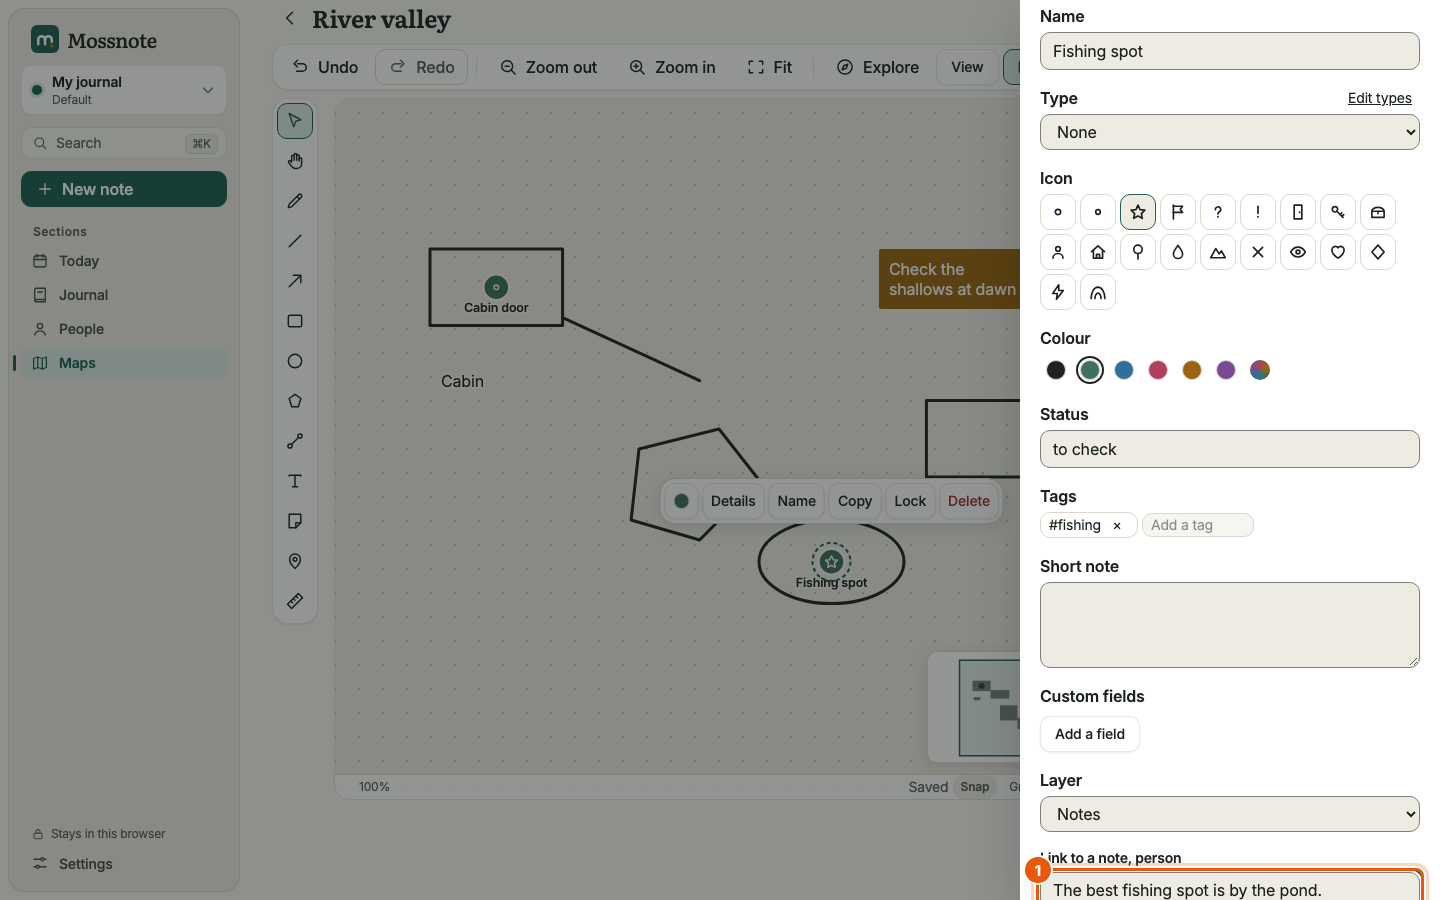
Task: Select the rectangle shape tool
Action: tap(295, 321)
